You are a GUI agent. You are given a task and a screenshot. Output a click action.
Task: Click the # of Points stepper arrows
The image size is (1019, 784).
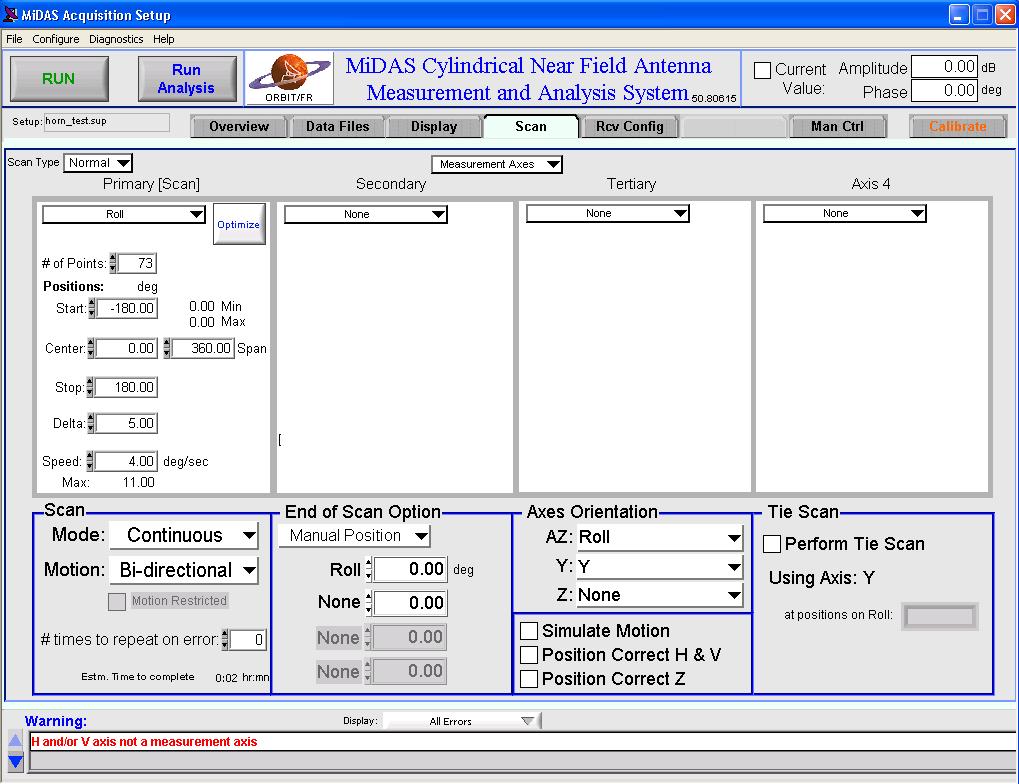113,263
